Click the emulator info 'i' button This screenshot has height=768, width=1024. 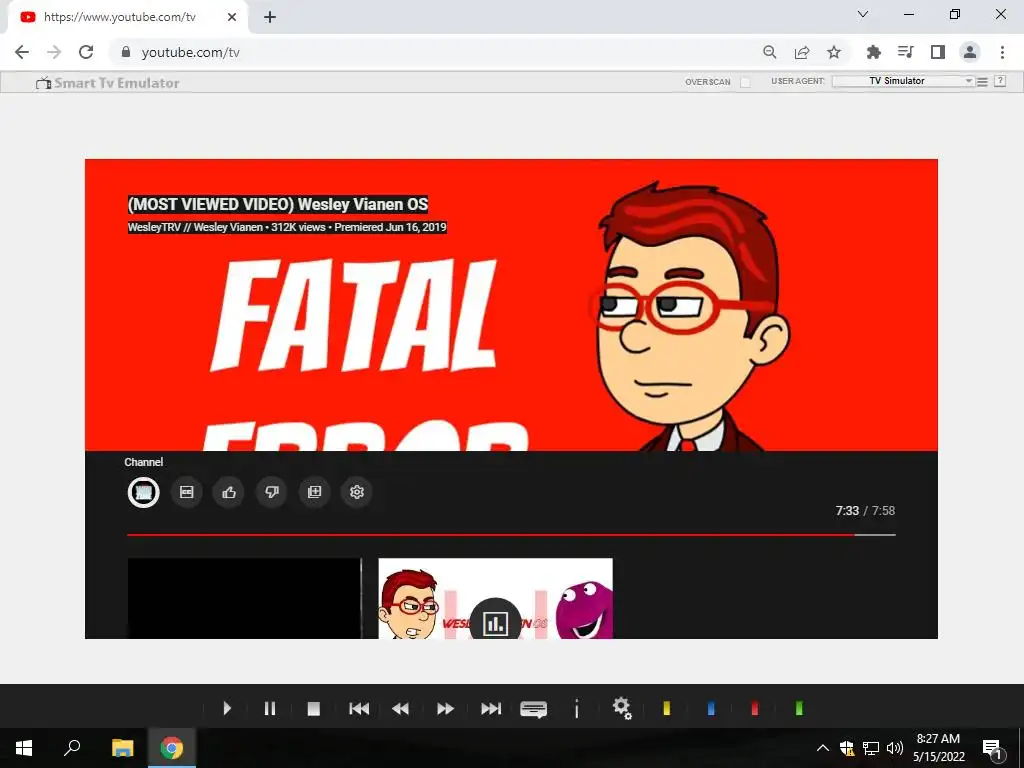(x=577, y=708)
